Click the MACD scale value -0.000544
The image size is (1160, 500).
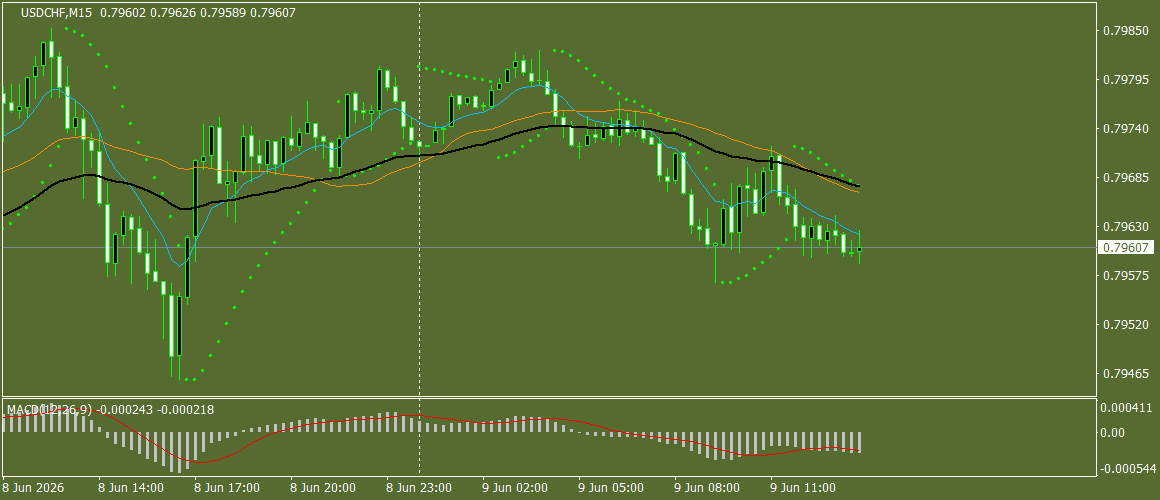1126,468
